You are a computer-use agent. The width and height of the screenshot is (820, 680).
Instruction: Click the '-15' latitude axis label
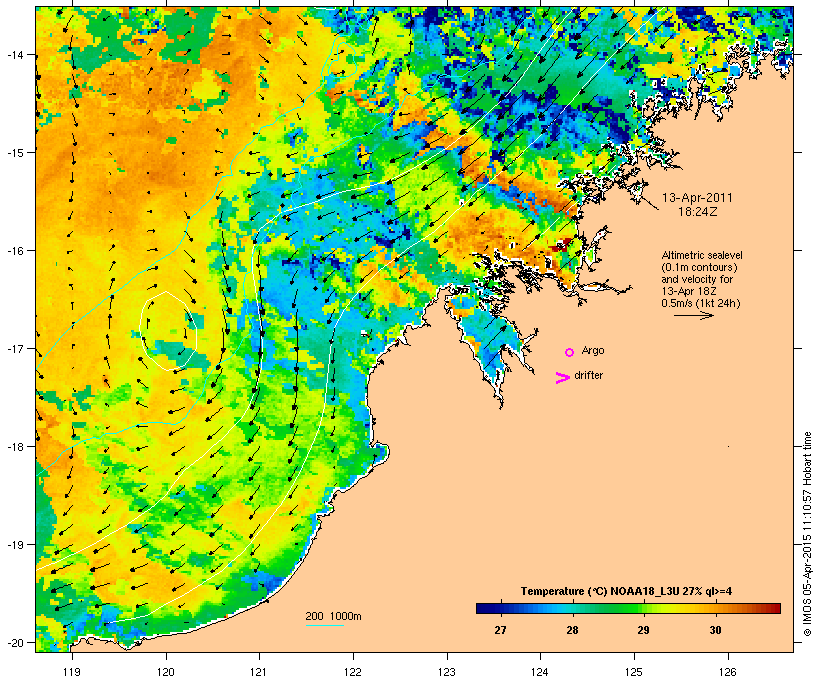(x=14, y=153)
